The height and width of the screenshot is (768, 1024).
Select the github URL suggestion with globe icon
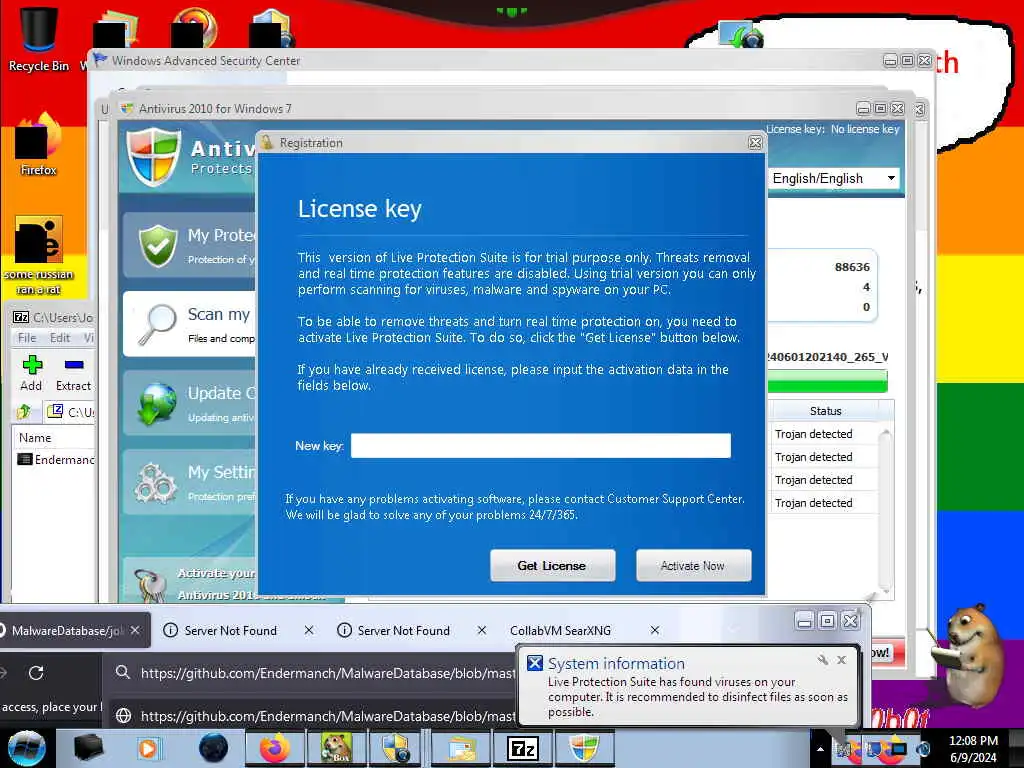[x=315, y=716]
